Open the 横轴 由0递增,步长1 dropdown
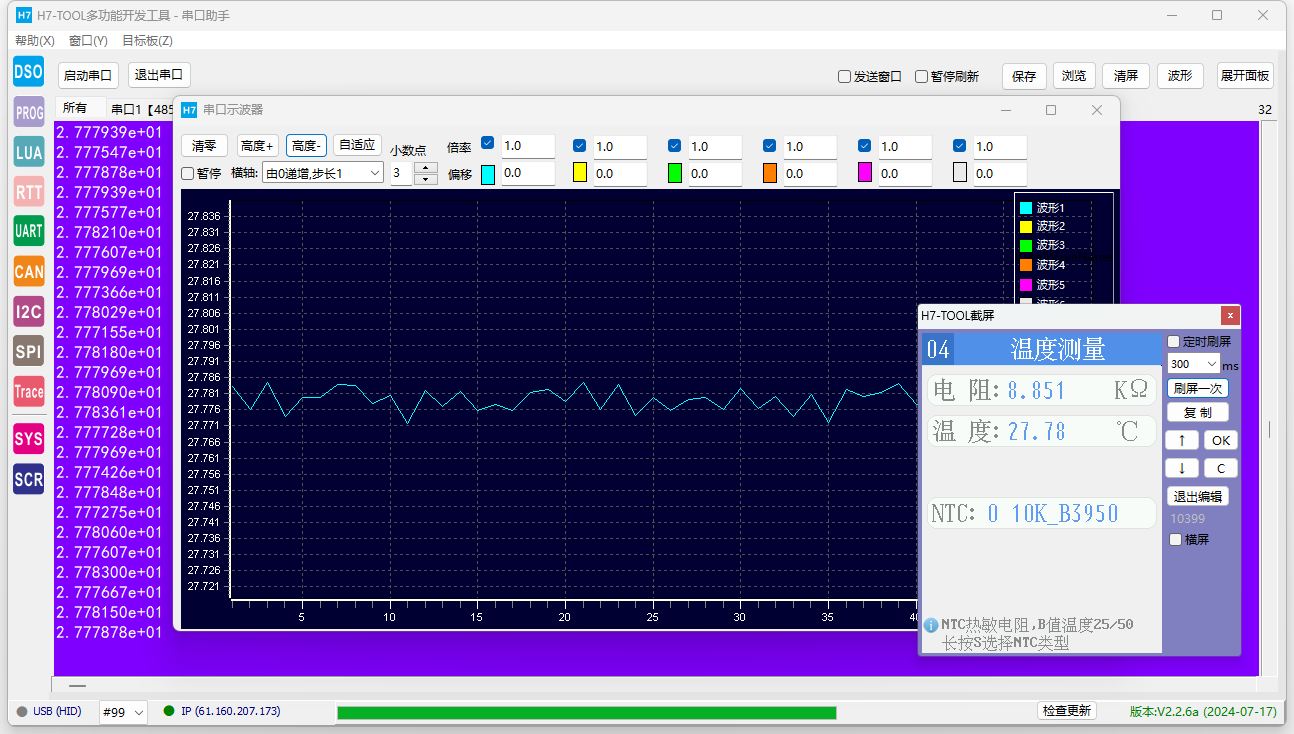The height and width of the screenshot is (734, 1294). click(x=323, y=173)
